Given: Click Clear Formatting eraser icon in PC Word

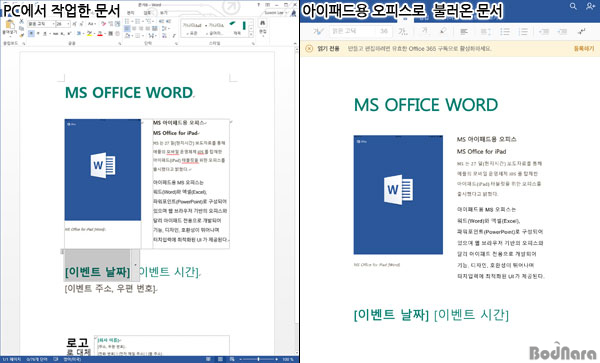Looking at the screenshot, I should click(103, 24).
